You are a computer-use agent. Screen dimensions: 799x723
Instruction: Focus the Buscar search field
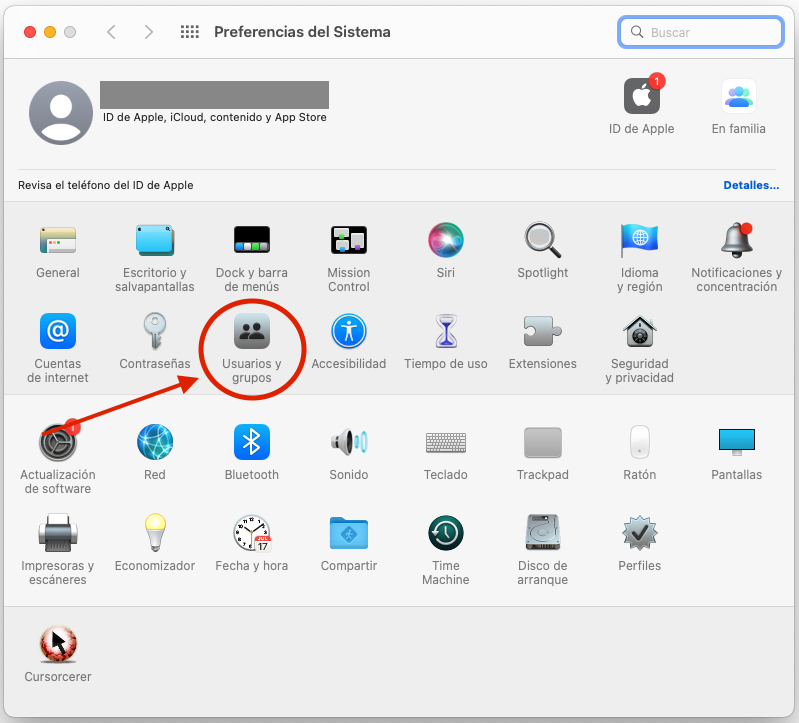[701, 32]
